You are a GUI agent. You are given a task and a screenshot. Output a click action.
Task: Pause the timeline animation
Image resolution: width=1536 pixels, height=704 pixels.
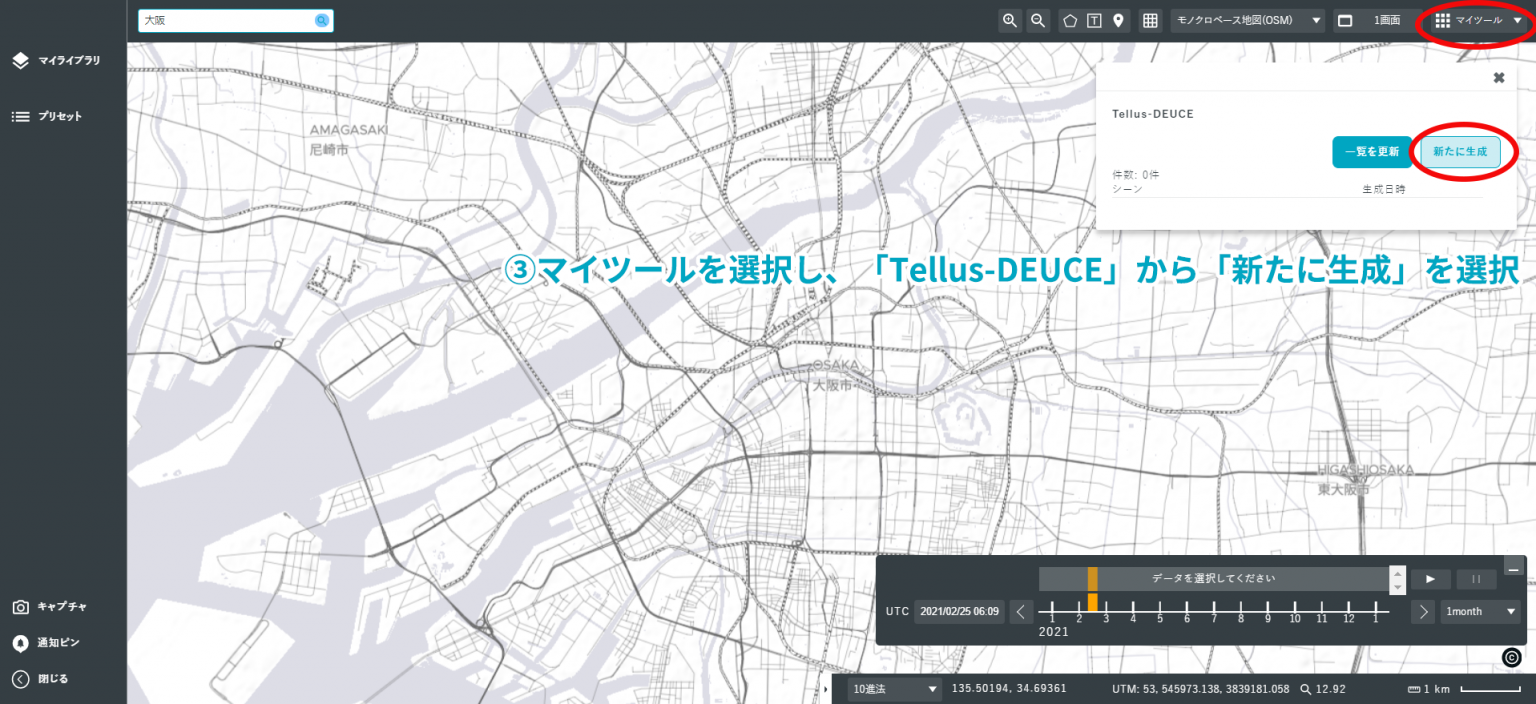click(x=1476, y=579)
